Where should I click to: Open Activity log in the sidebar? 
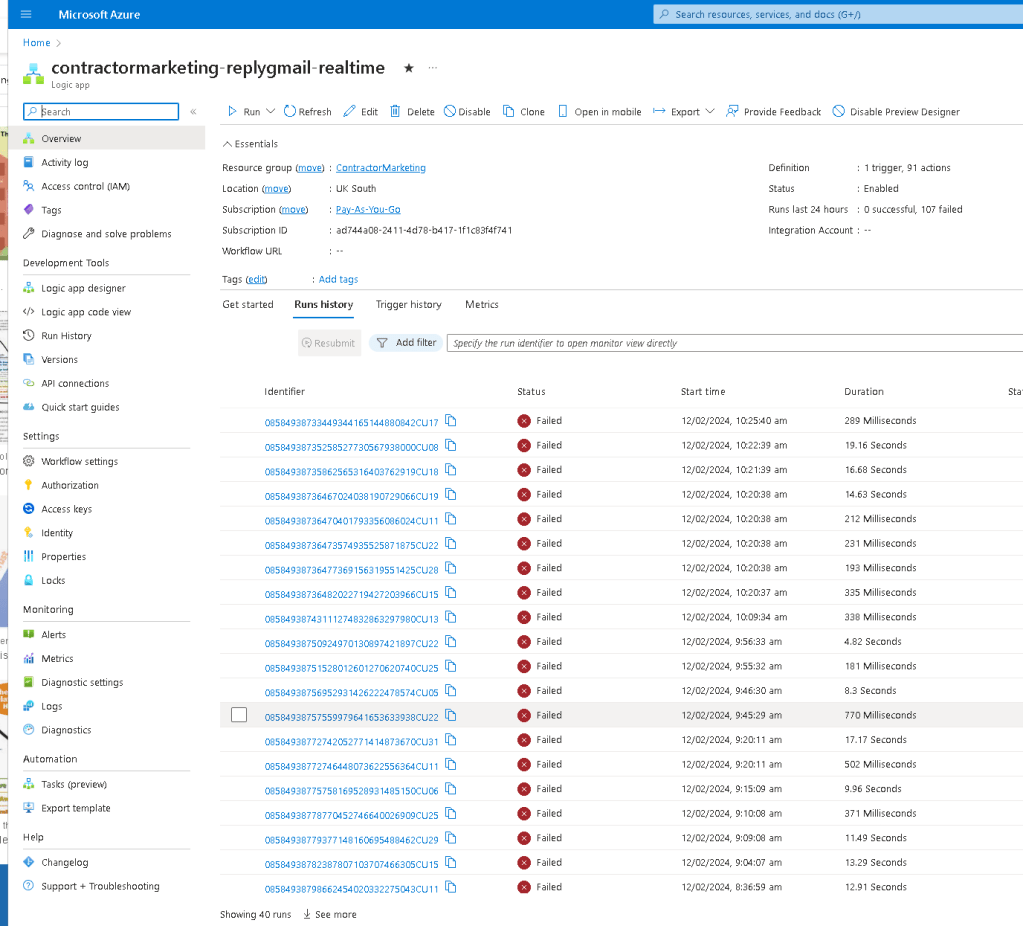click(65, 162)
